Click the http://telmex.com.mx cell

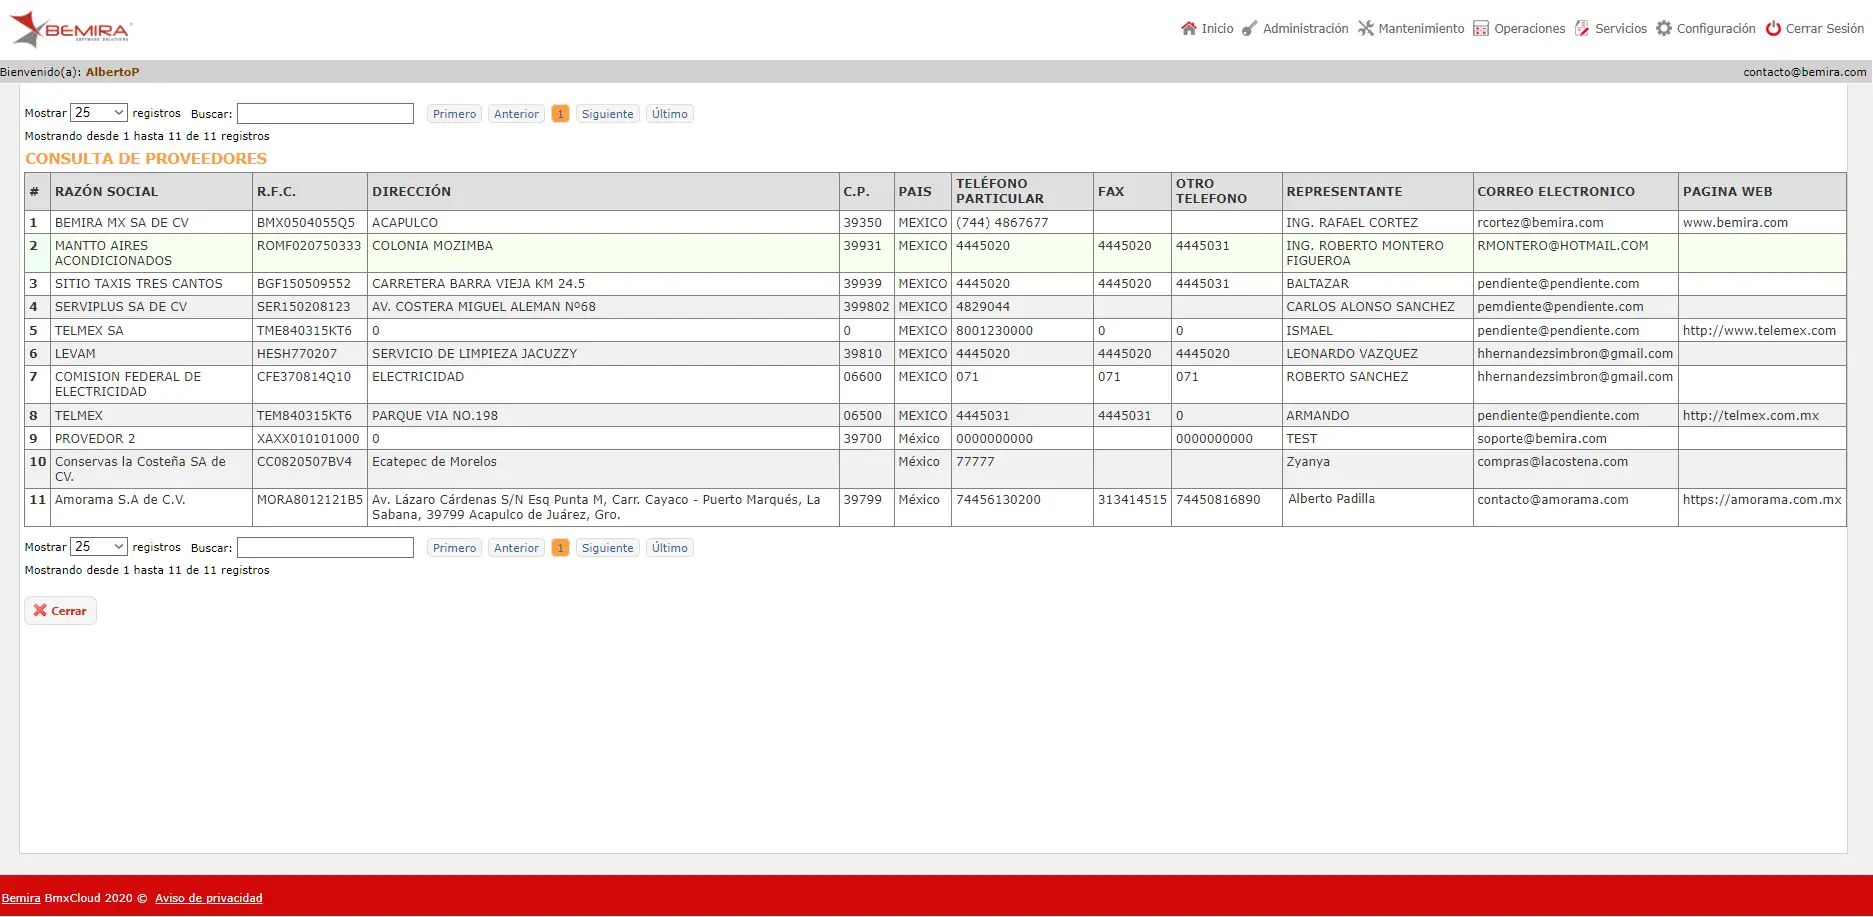point(1763,416)
